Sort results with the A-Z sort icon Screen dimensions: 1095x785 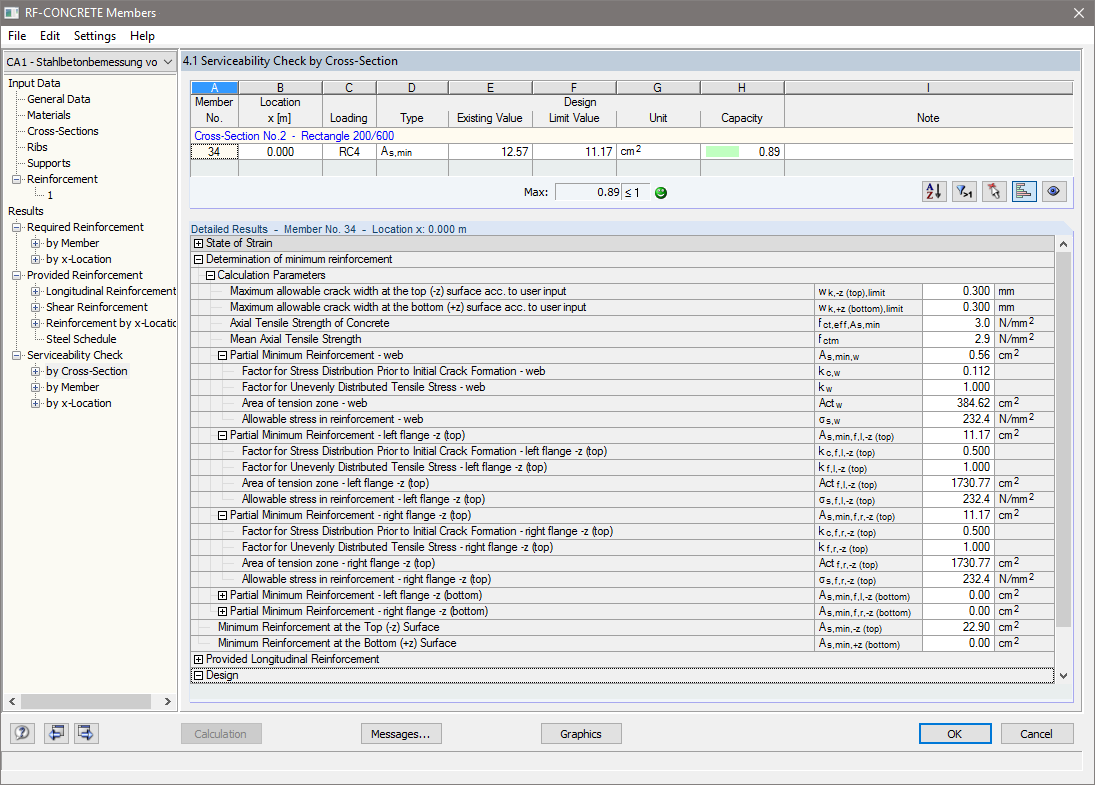[x=934, y=191]
